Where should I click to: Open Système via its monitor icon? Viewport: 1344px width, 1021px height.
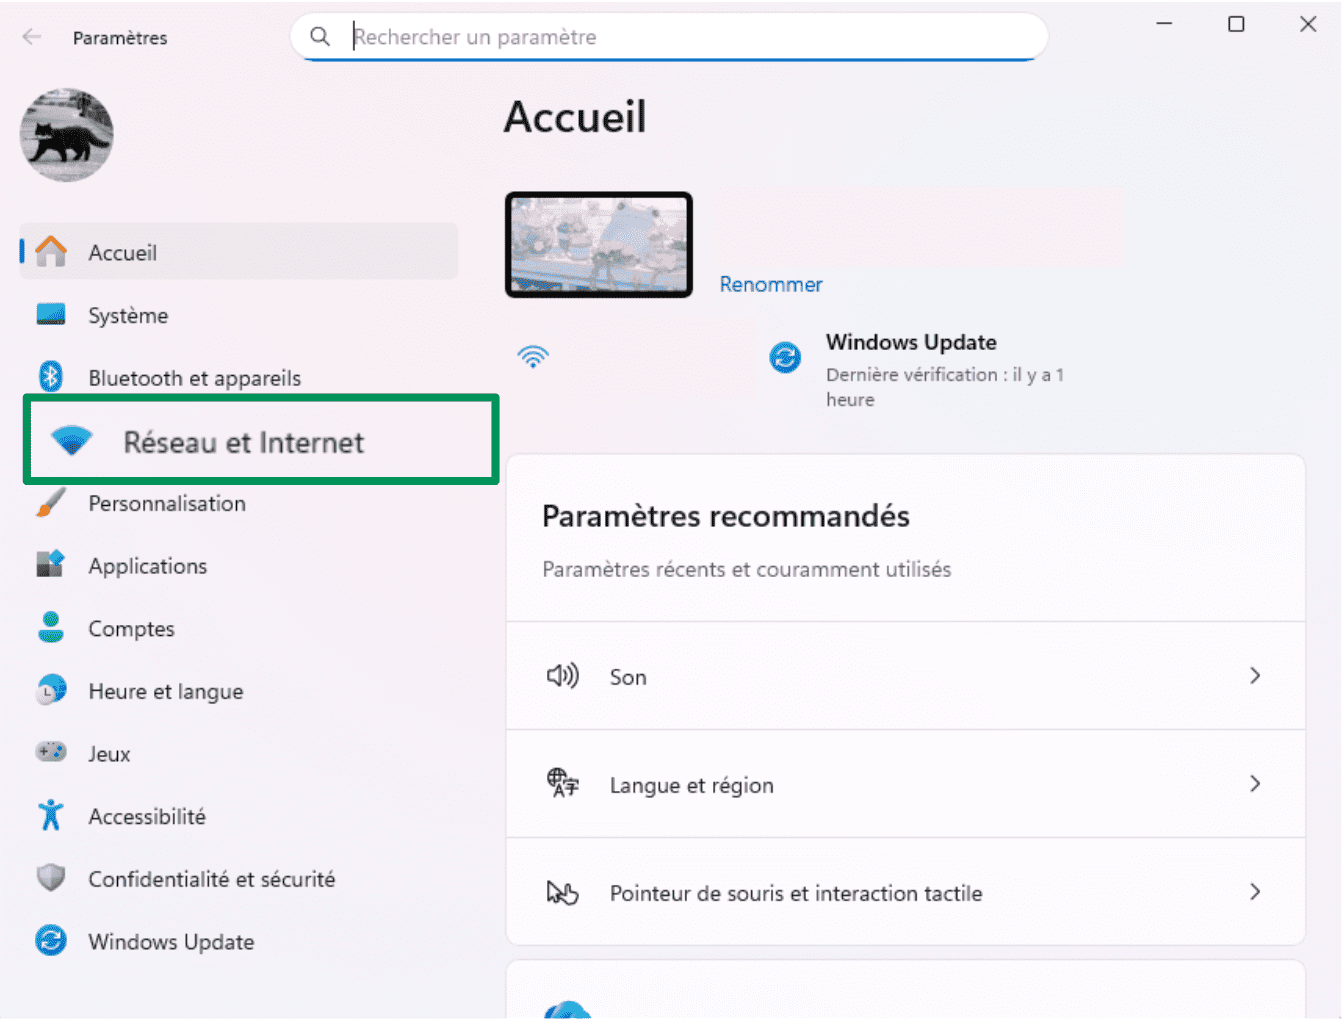pyautogui.click(x=51, y=315)
